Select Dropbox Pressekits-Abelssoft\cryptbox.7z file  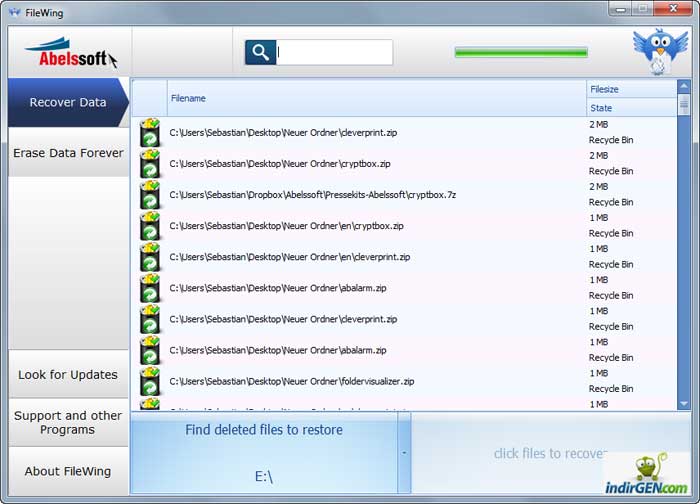point(312,195)
